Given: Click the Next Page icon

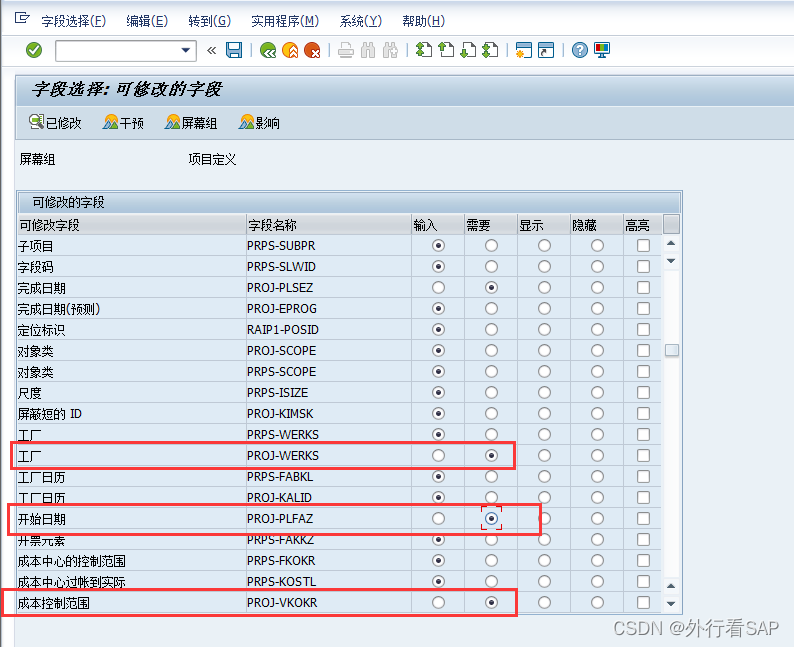Looking at the screenshot, I should click(x=468, y=50).
